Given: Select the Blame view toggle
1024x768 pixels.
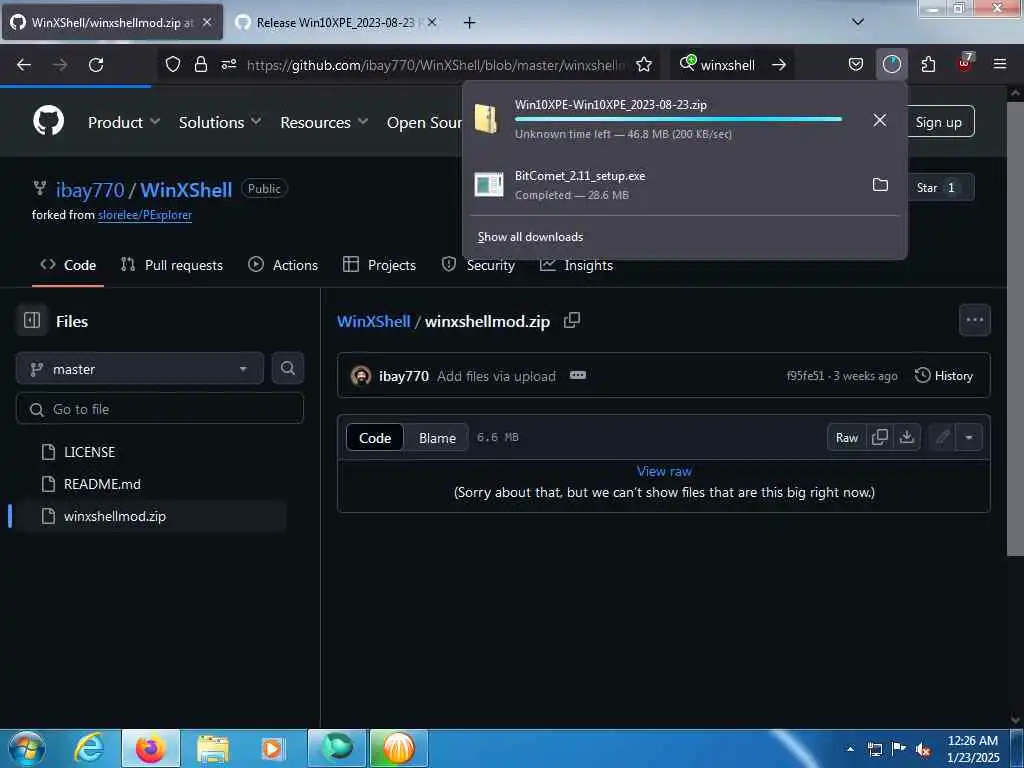Looking at the screenshot, I should 438,438.
